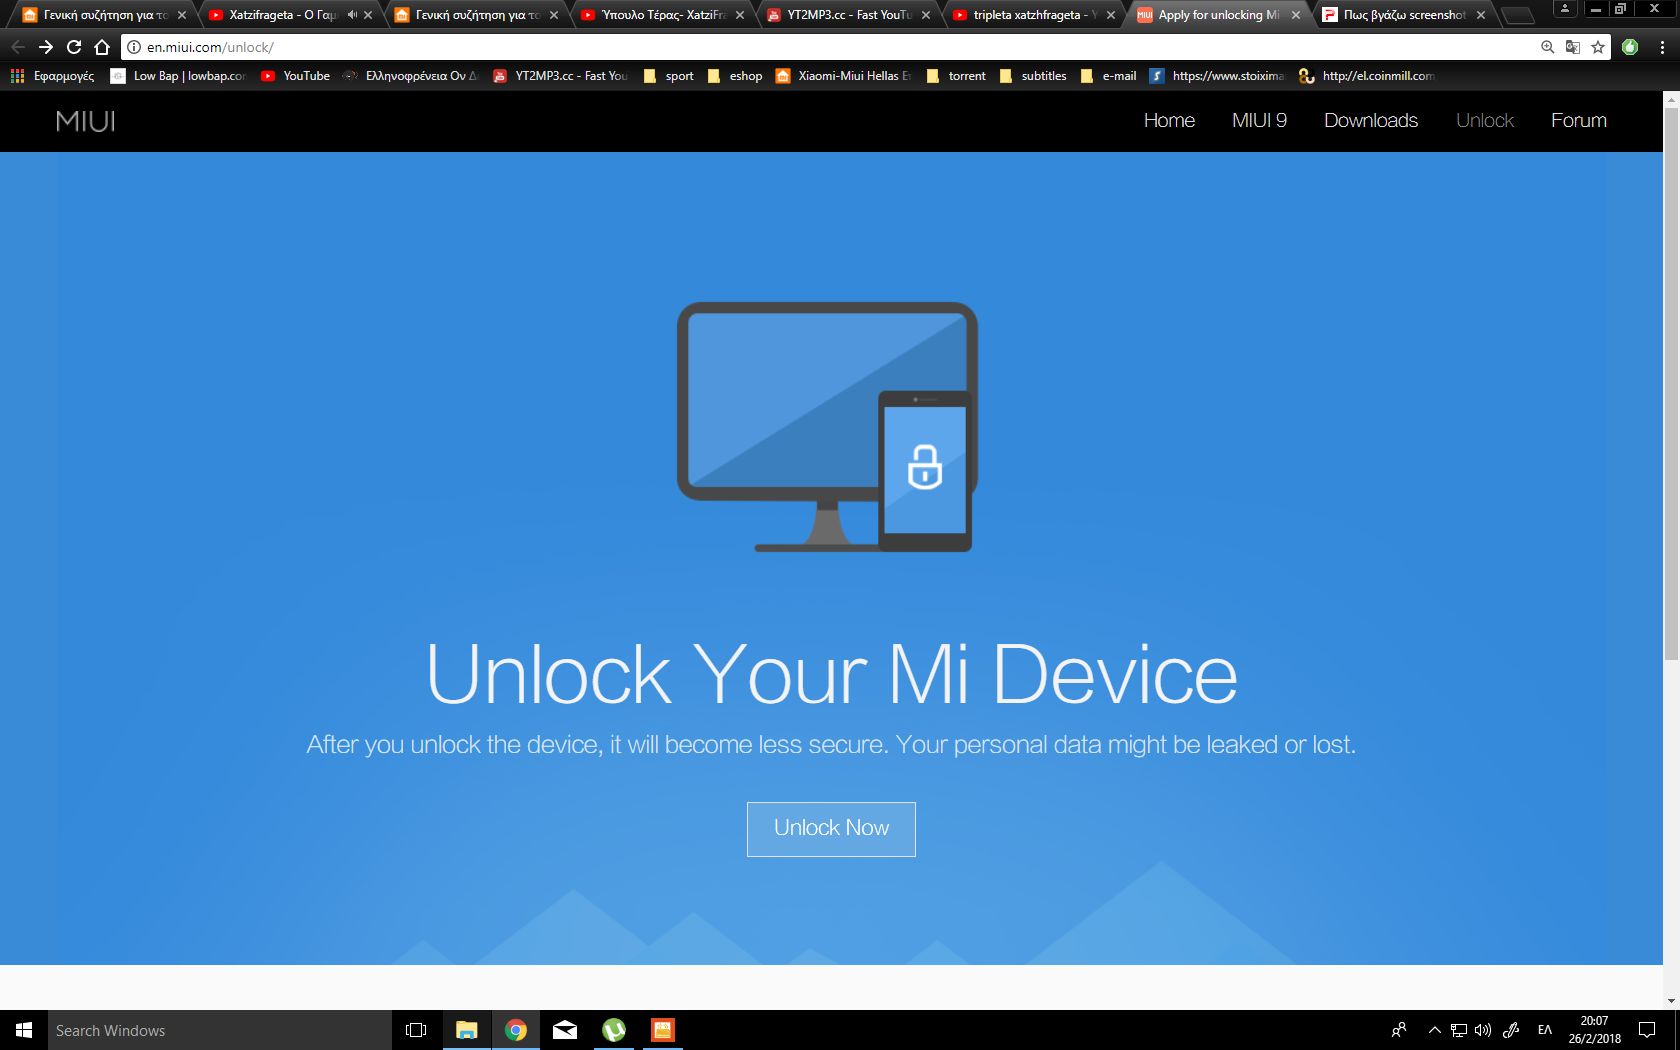Image resolution: width=1680 pixels, height=1050 pixels.
Task: Go to Home in MIUI navigation
Action: click(1169, 120)
